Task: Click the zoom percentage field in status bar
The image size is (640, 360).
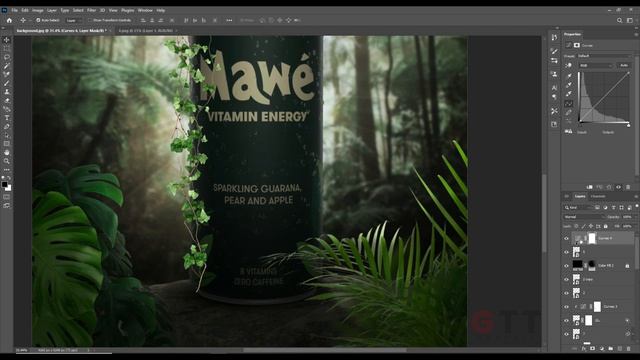Action: pos(22,350)
